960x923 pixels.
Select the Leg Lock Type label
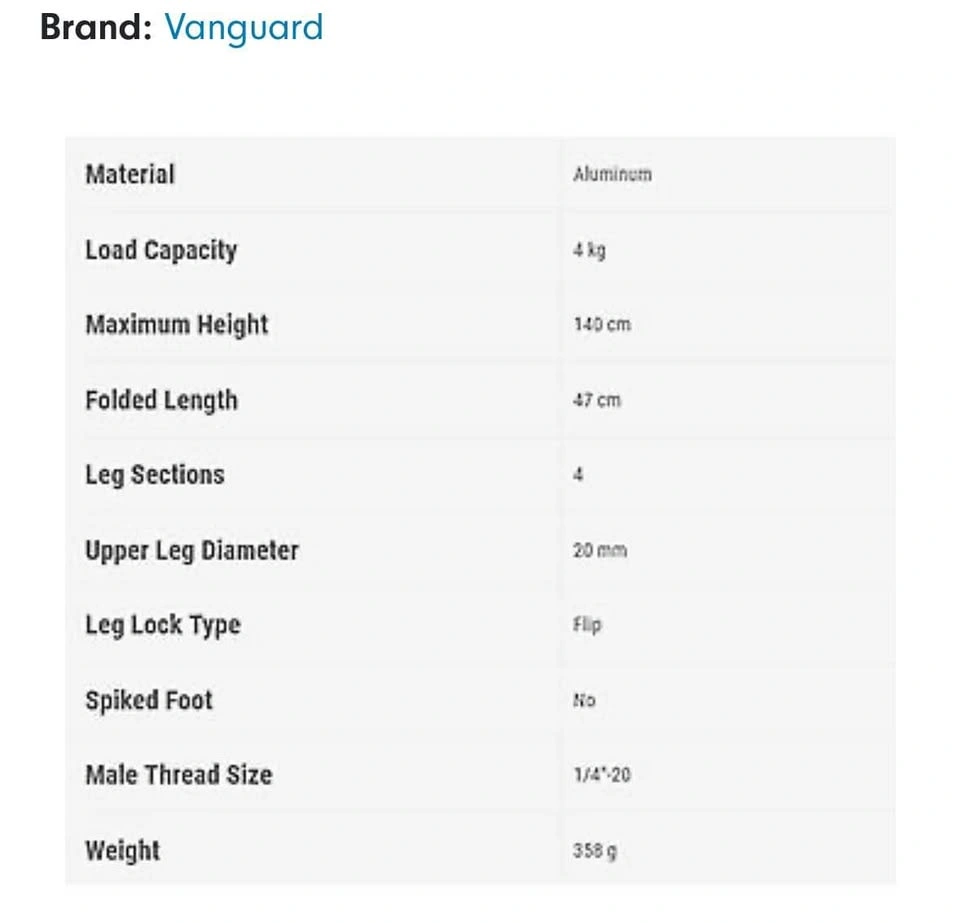point(163,626)
